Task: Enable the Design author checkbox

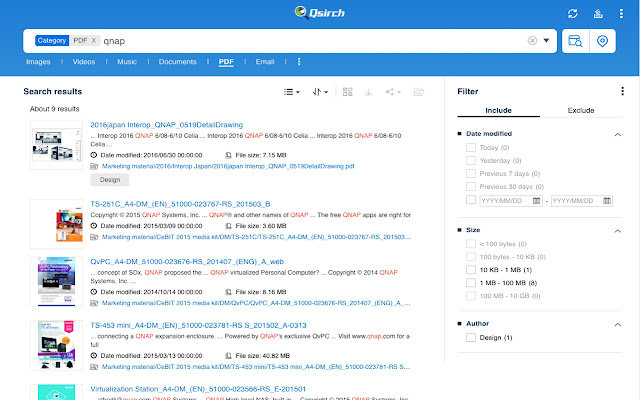Action: click(471, 338)
